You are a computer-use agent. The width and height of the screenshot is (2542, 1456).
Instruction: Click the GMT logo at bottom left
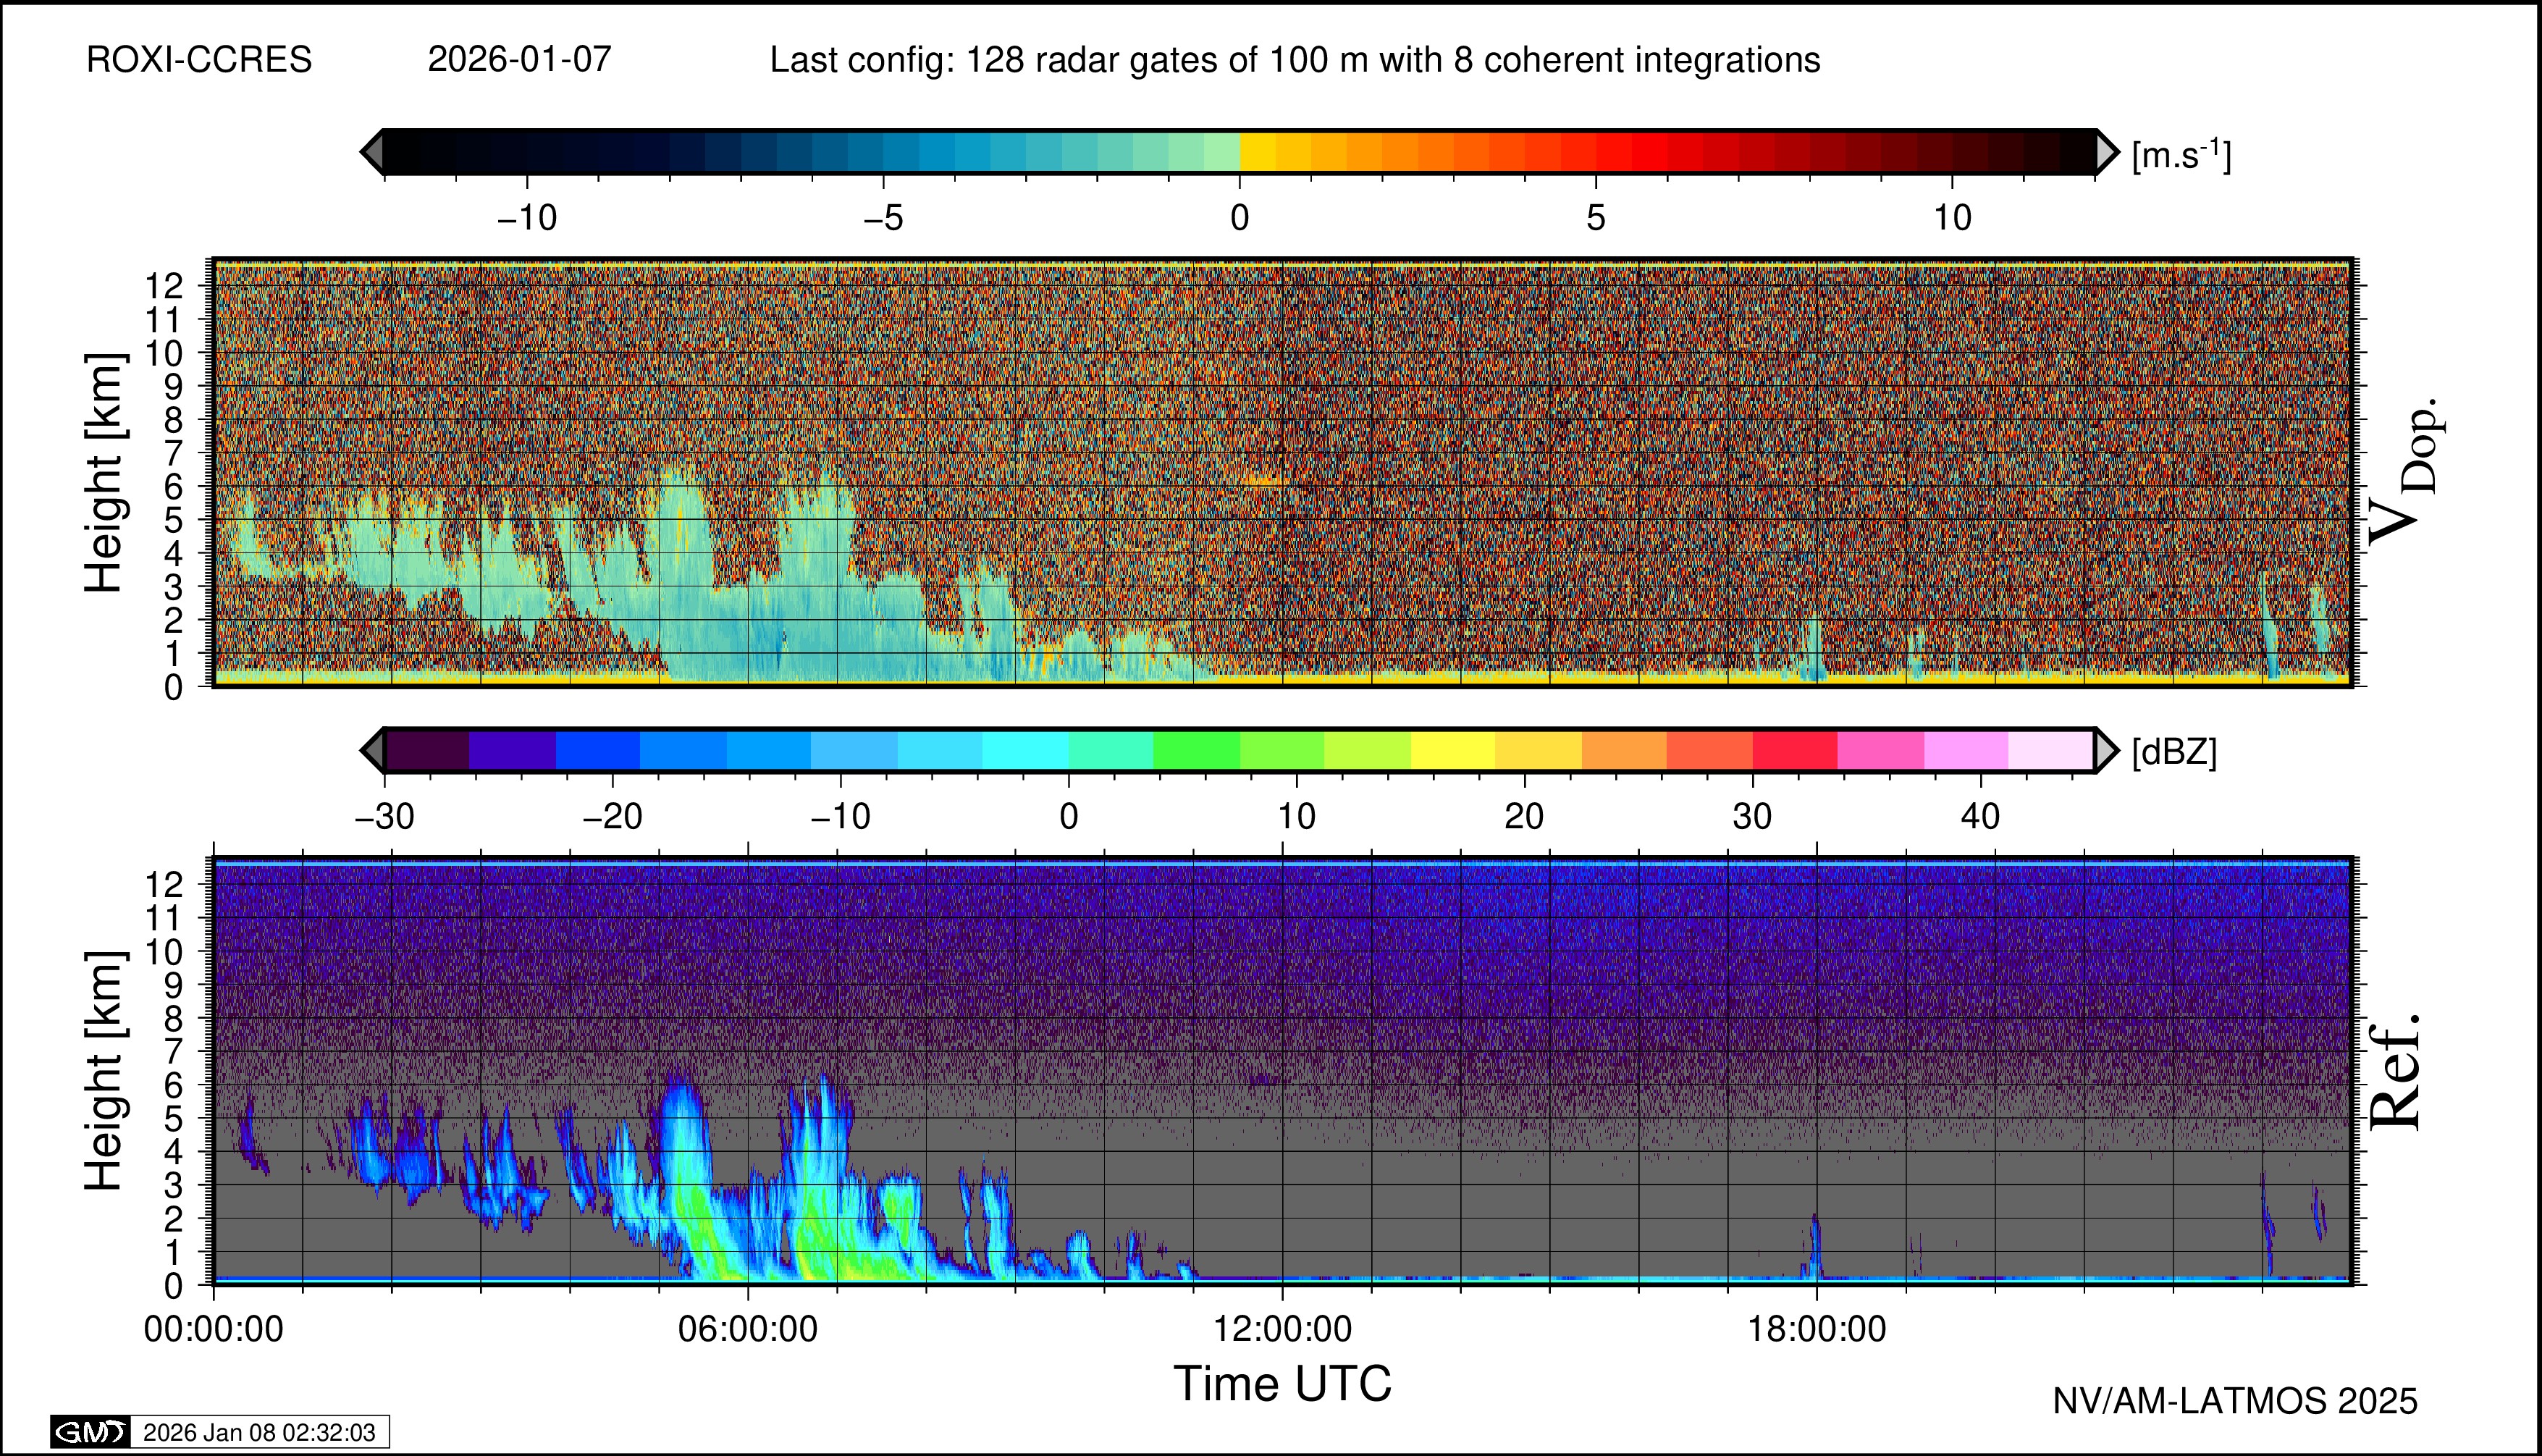coord(90,1432)
